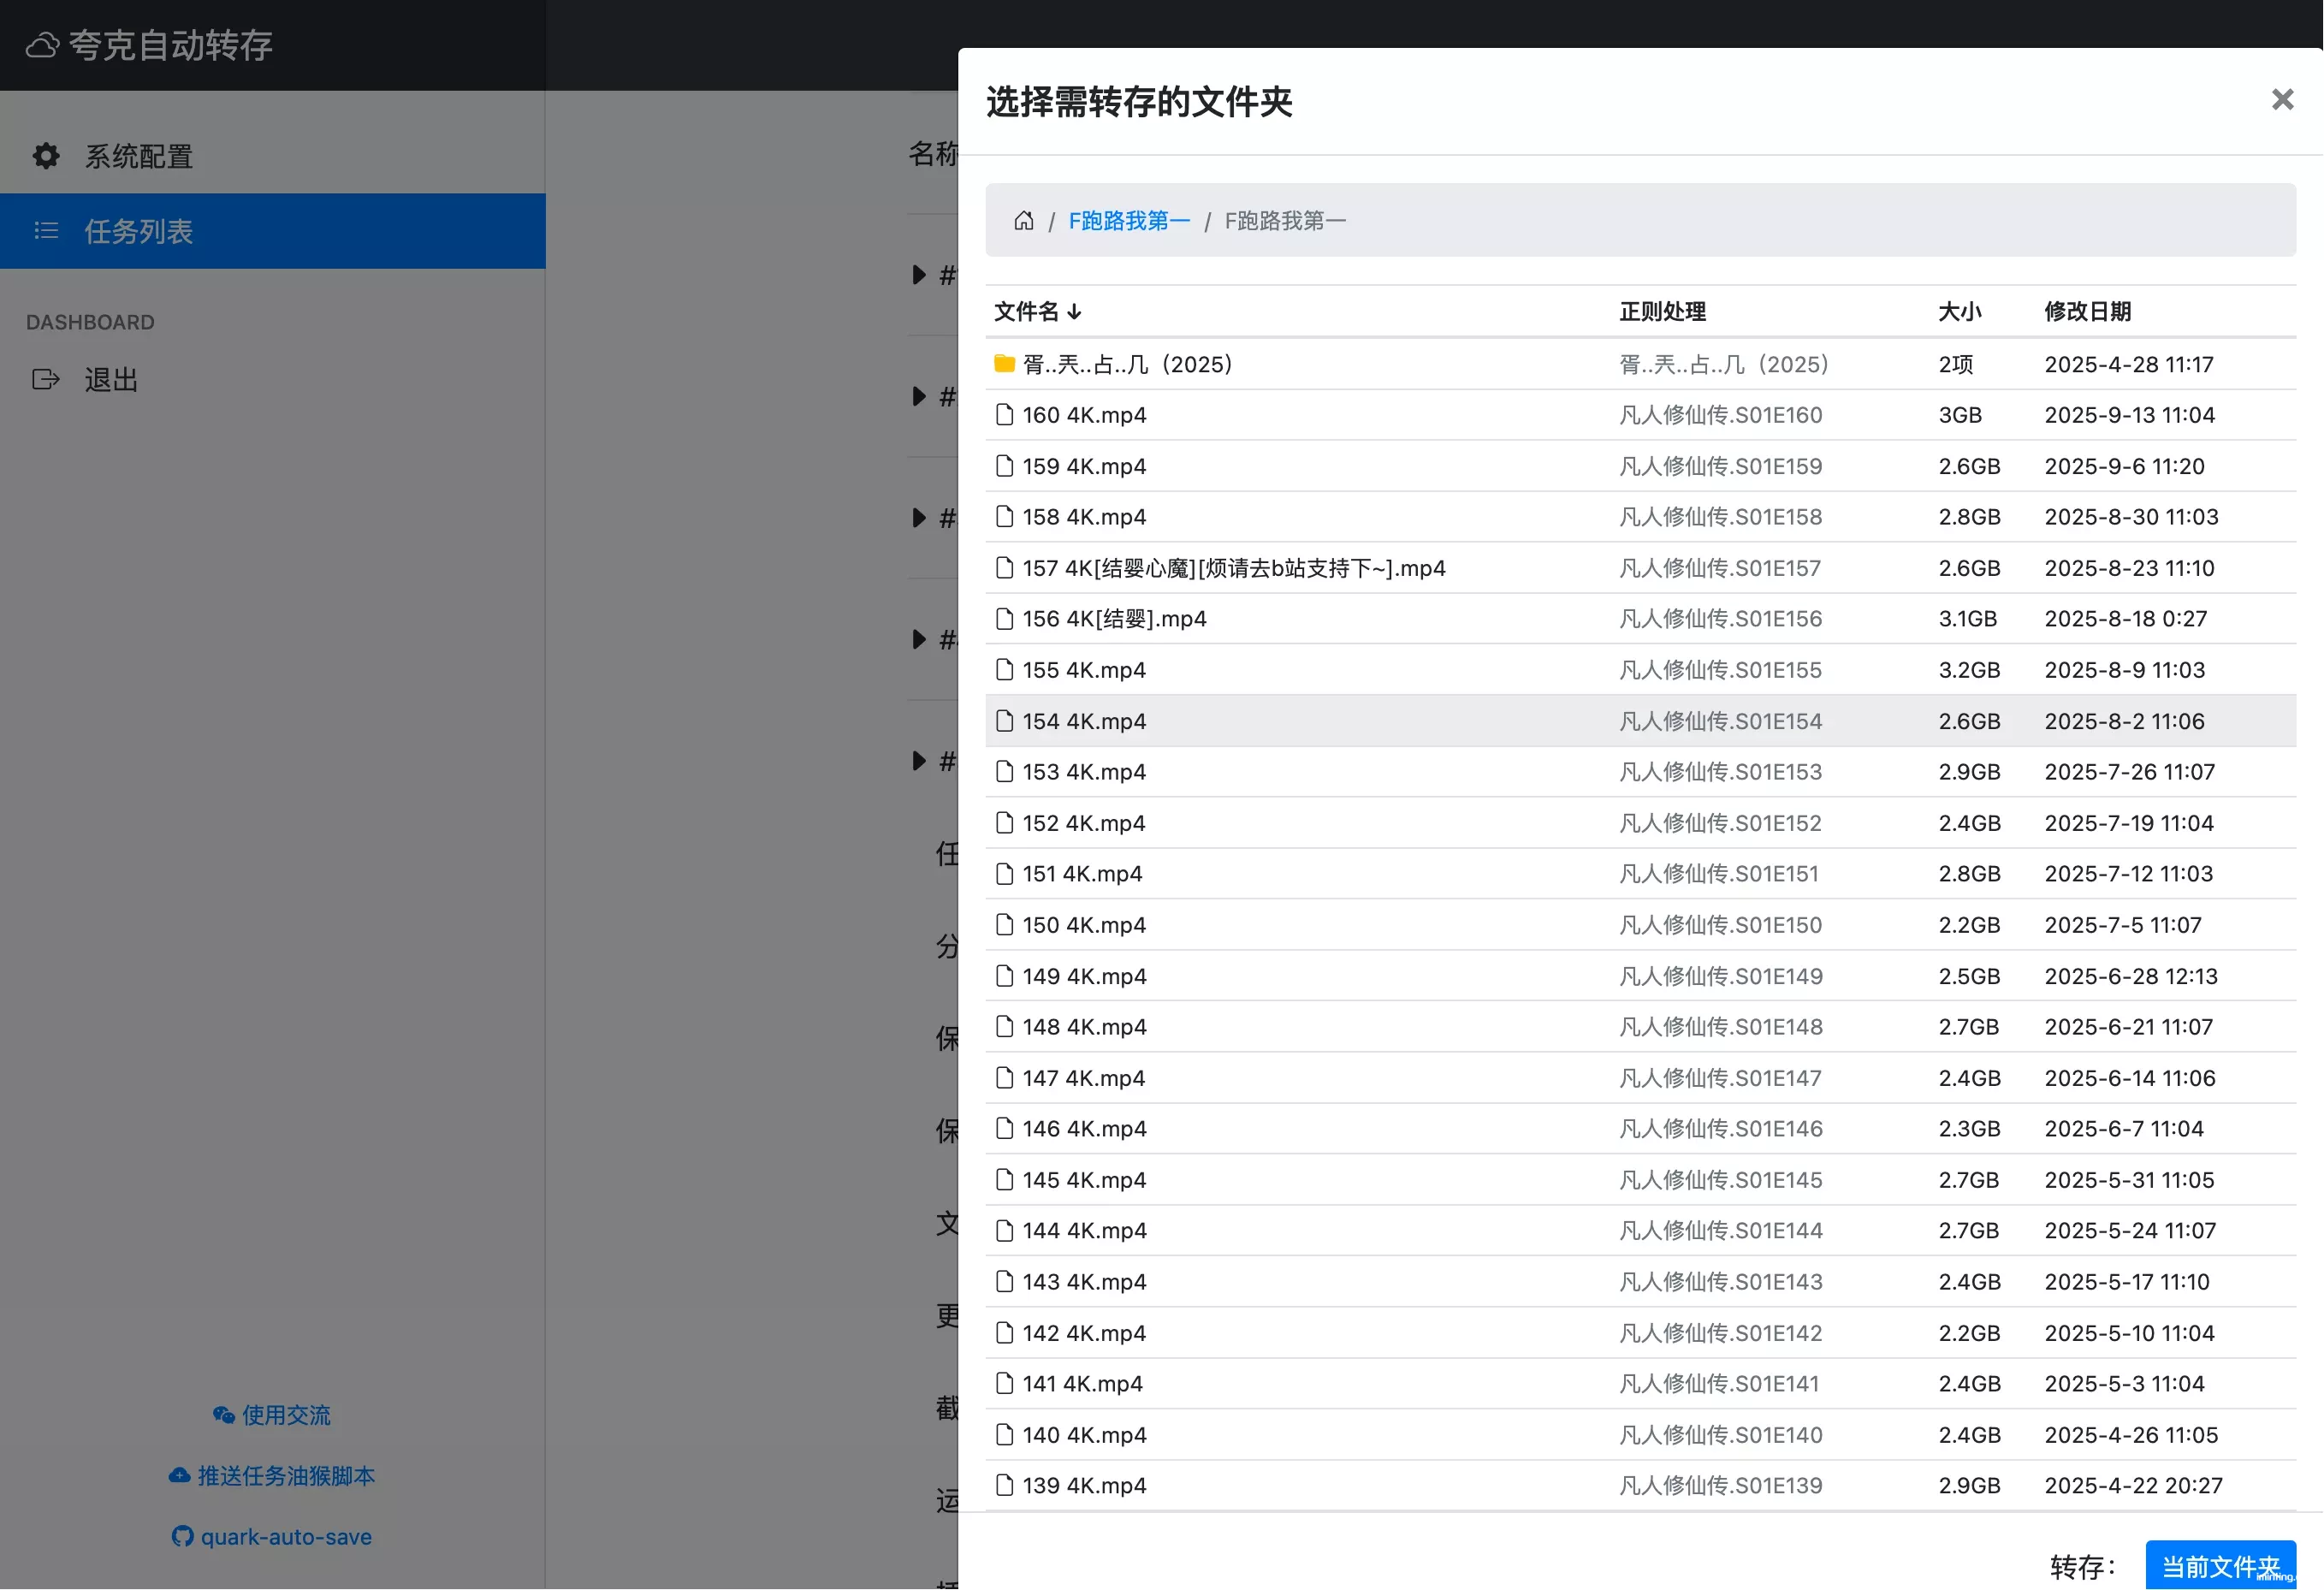The height and width of the screenshot is (1590, 2324).
Task: Open 系统配置 gear icon in sidebar
Action: click(46, 156)
